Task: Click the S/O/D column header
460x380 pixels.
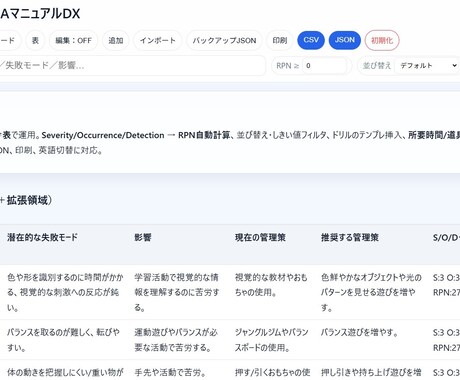Action: tap(446, 237)
